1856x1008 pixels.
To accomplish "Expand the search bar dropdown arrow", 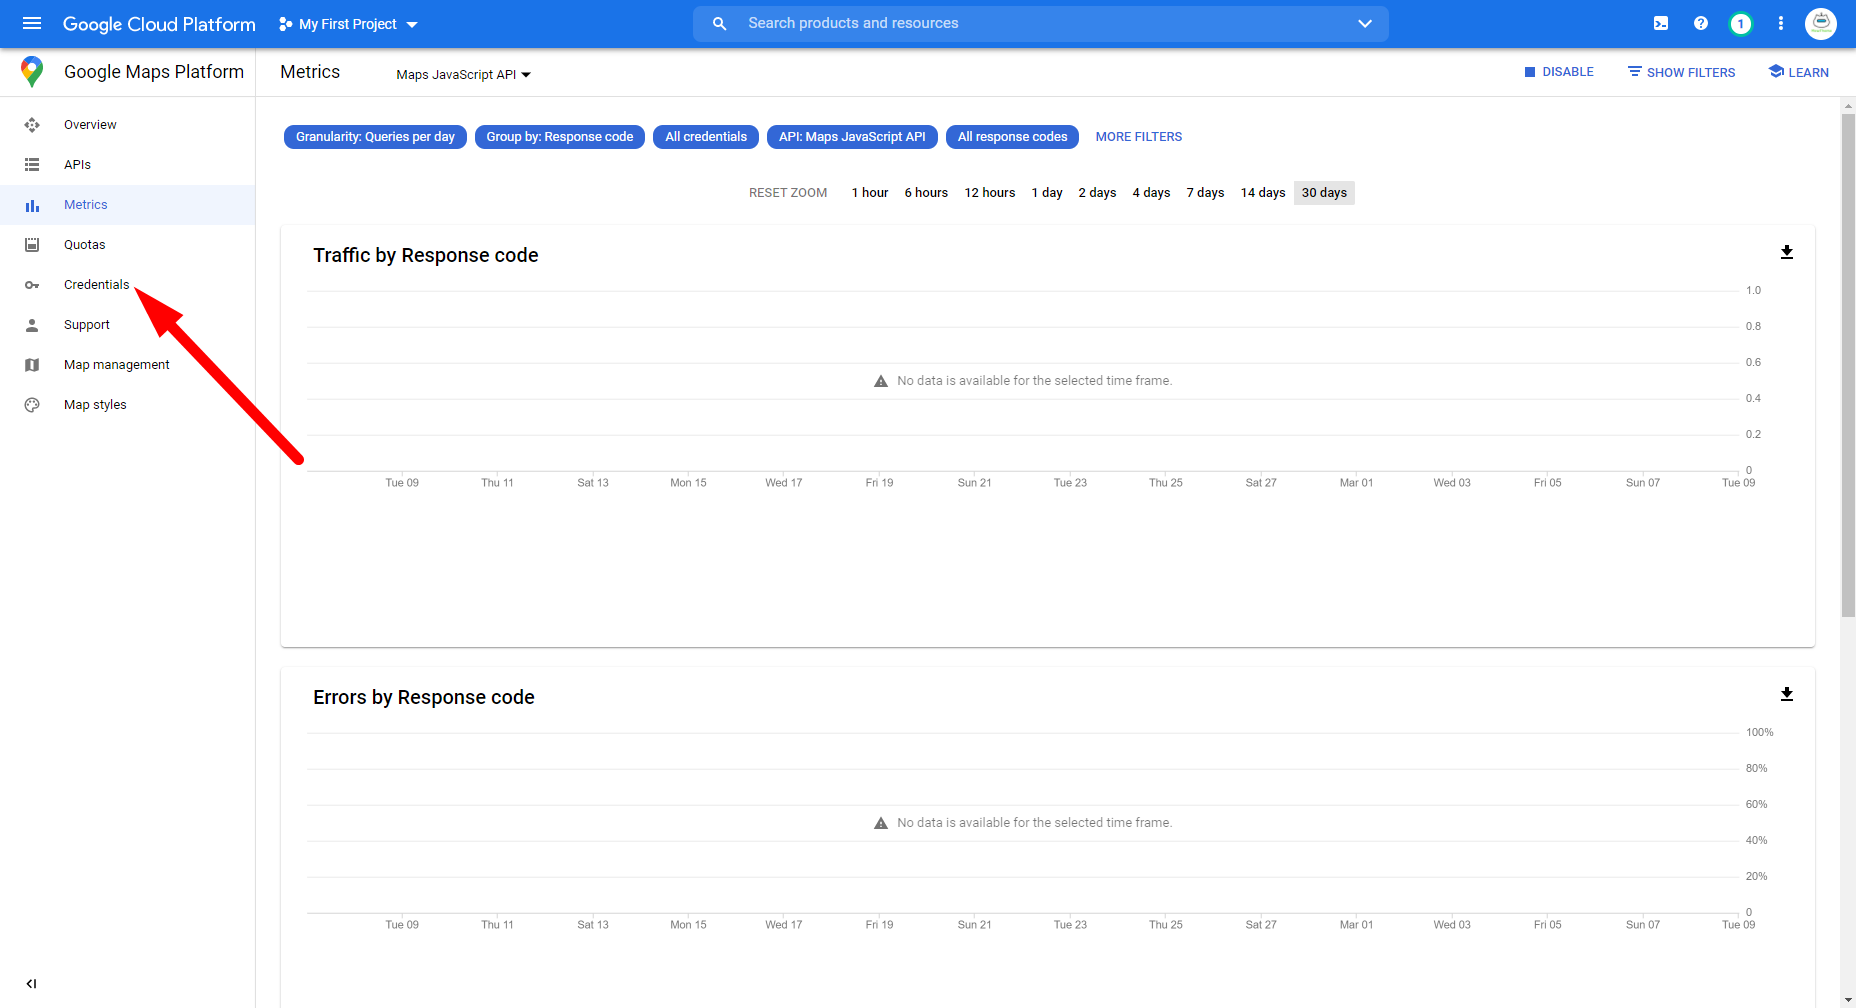I will coord(1365,23).
